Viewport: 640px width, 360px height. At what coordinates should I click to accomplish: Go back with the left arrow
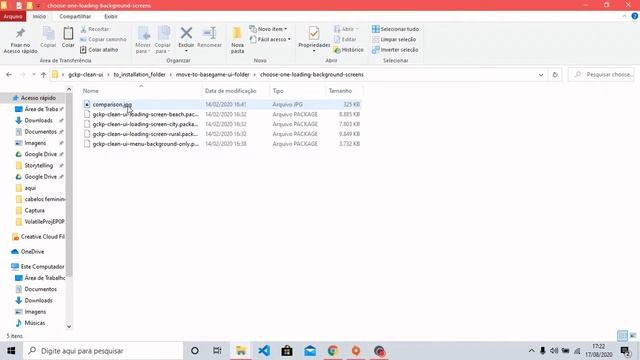pos(9,75)
